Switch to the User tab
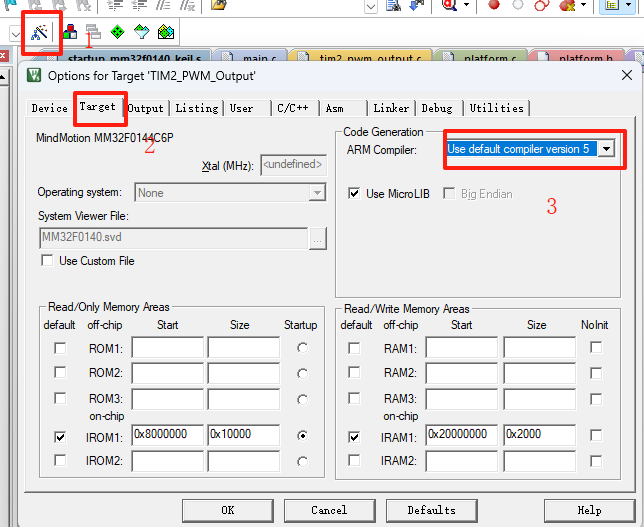 click(242, 108)
